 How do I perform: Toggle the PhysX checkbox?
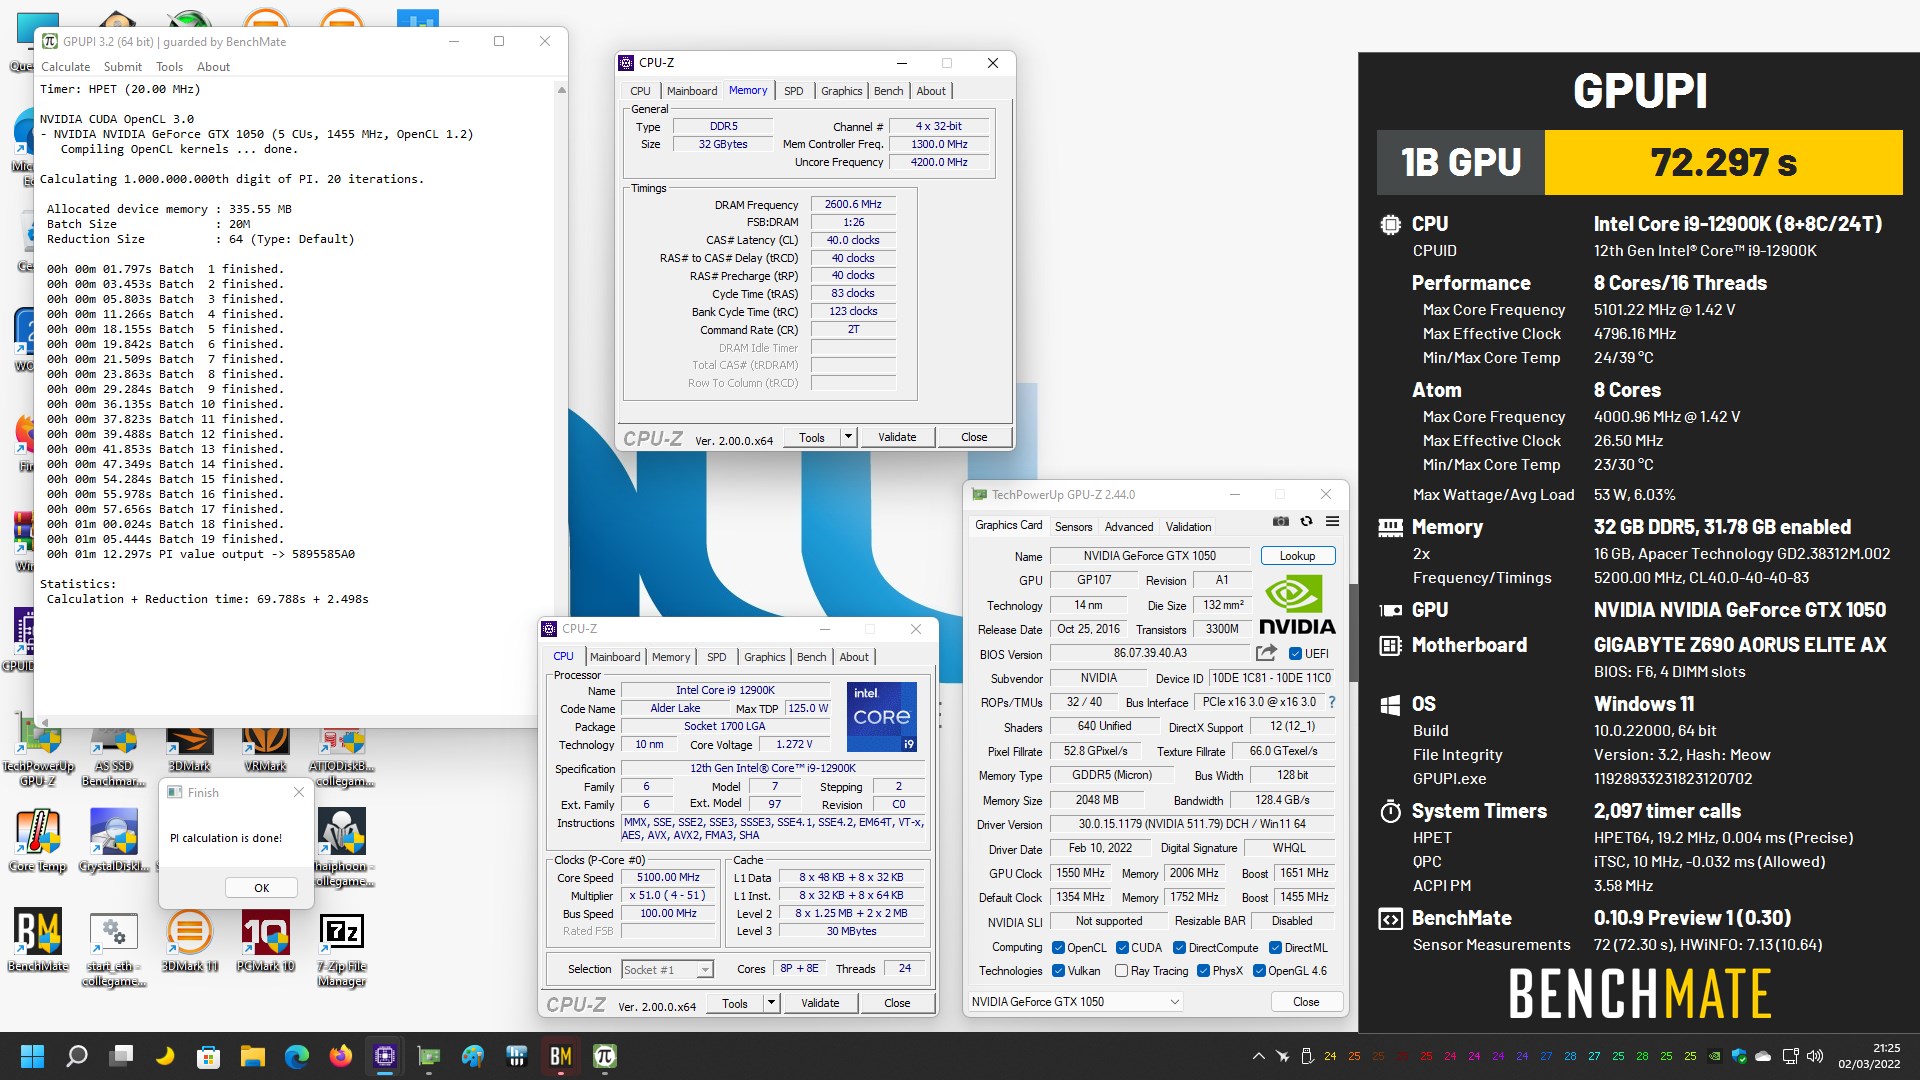tap(1203, 971)
